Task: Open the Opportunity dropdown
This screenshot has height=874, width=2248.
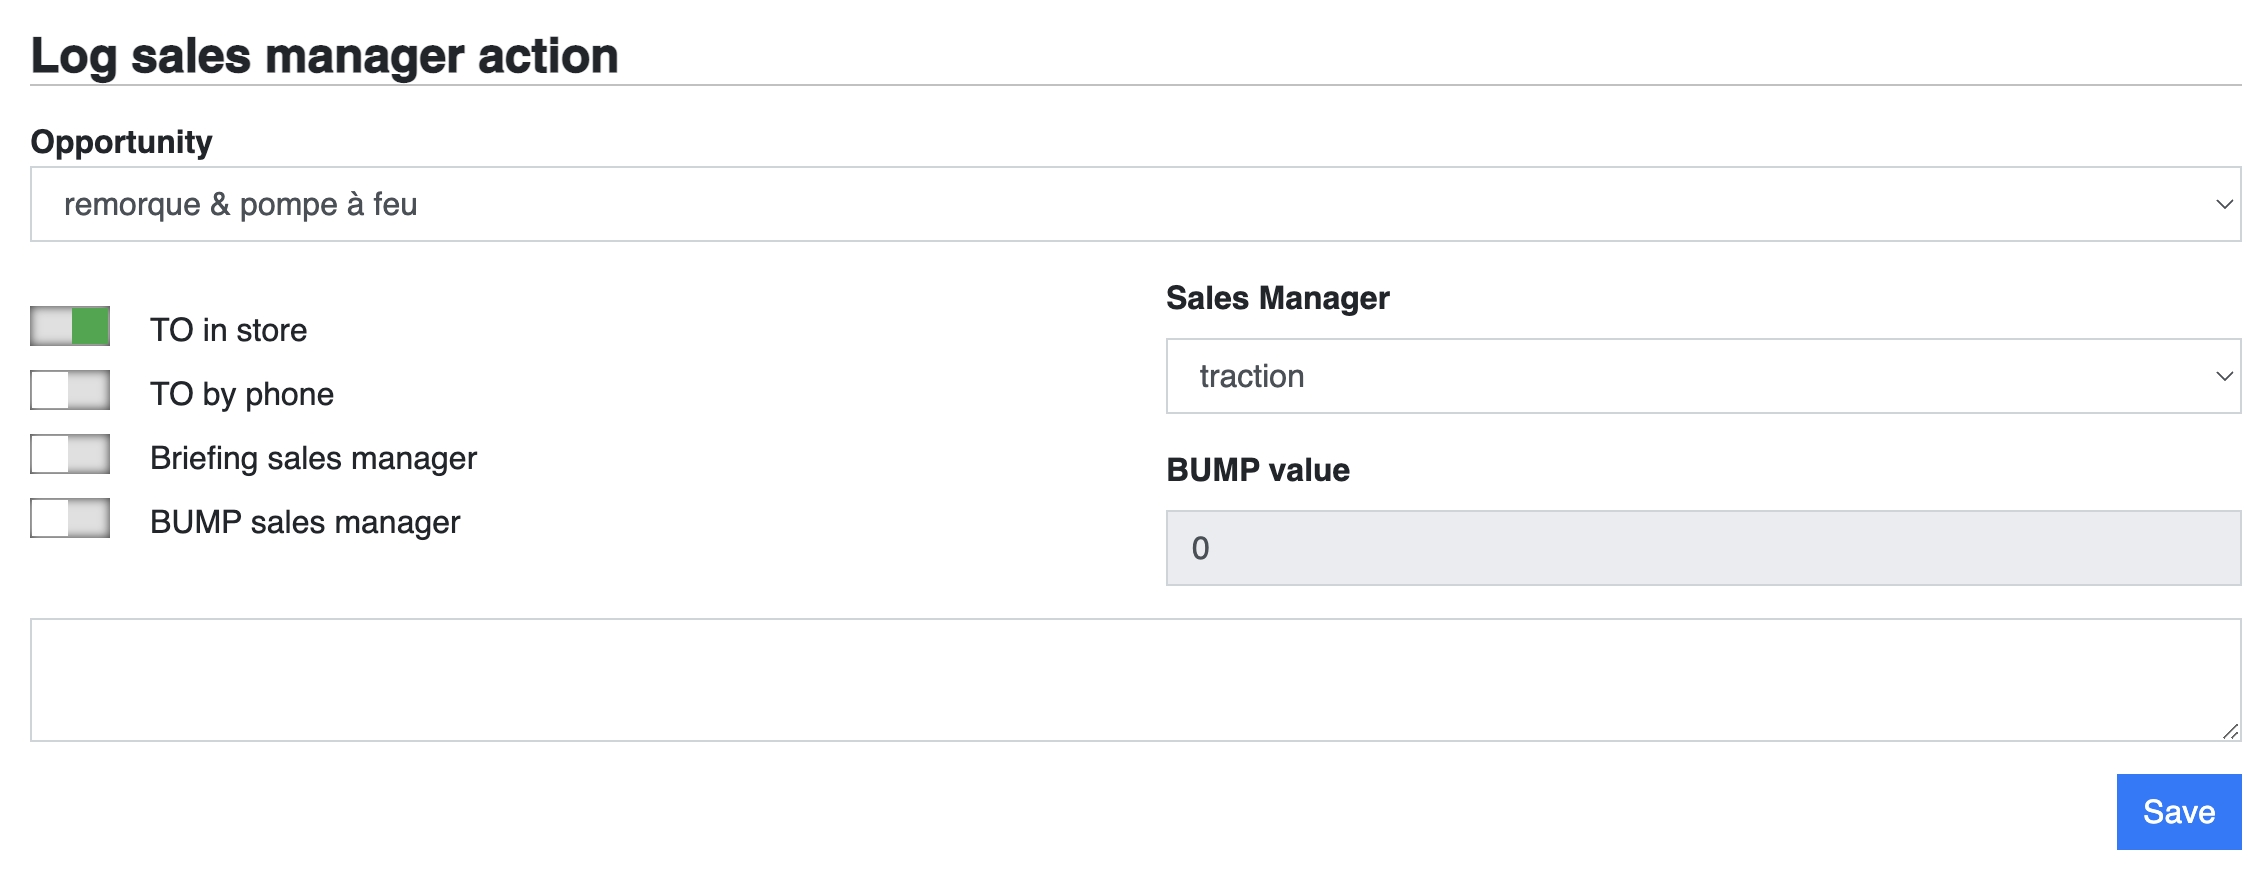Action: tap(1136, 204)
